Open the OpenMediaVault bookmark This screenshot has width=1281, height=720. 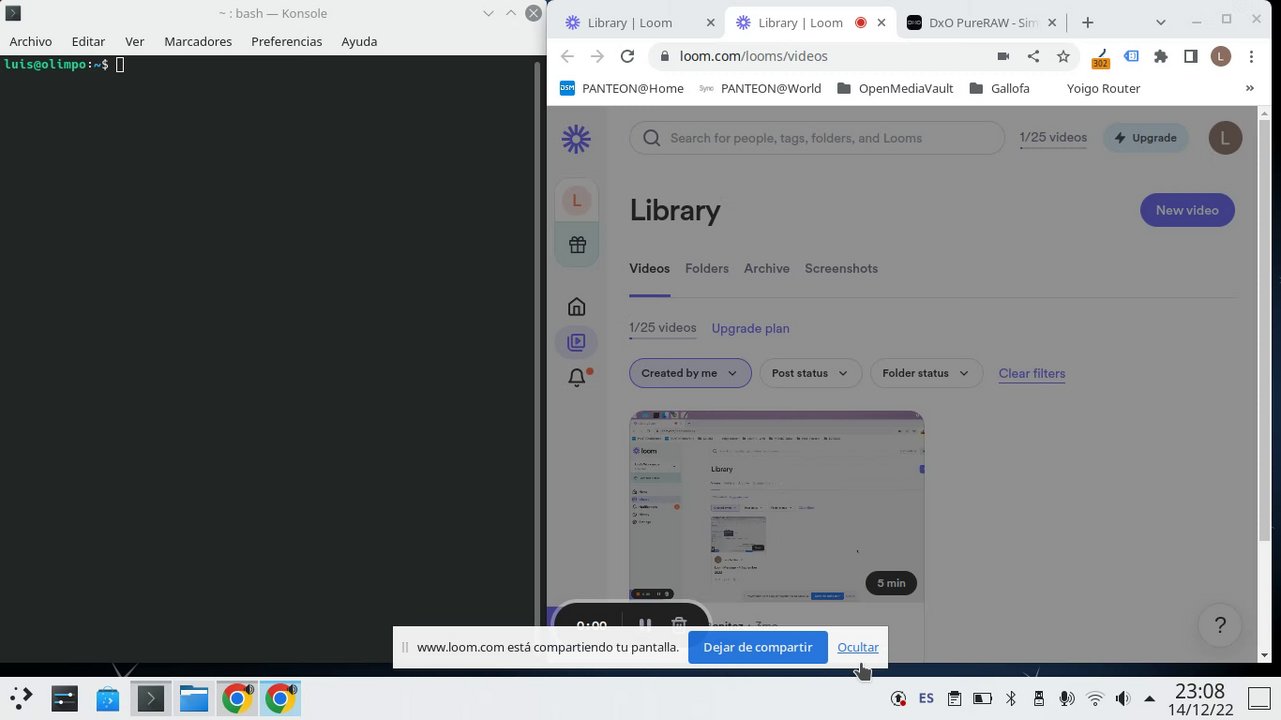[895, 88]
